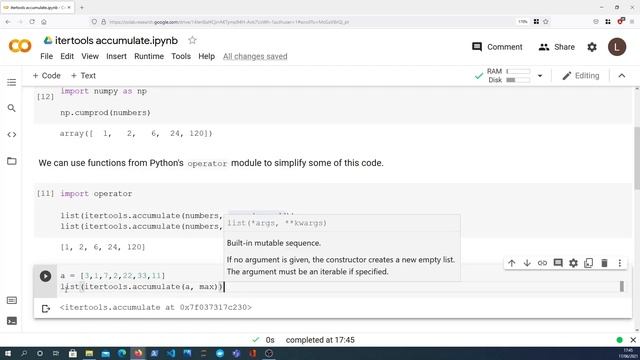Image resolution: width=640 pixels, height=360 pixels.
Task: Open a new browser tab
Action: point(82,7)
